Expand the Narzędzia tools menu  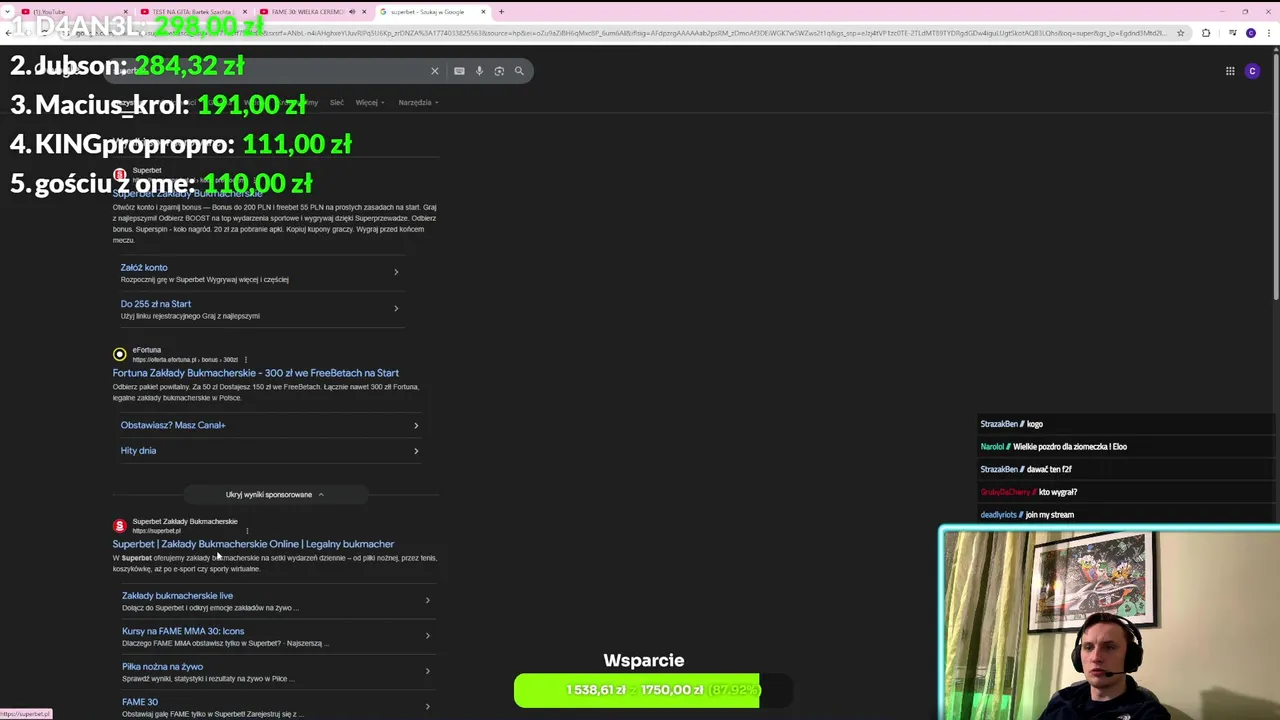click(x=418, y=102)
